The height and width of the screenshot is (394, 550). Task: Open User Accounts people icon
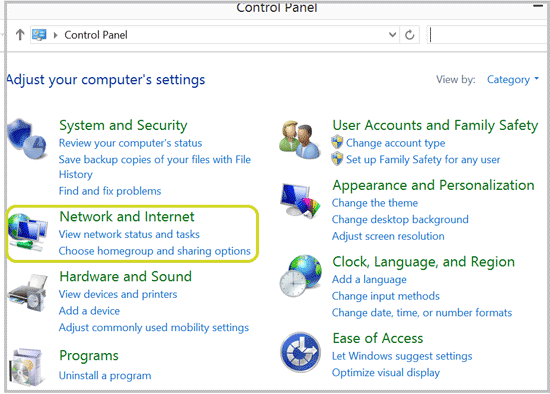[300, 139]
